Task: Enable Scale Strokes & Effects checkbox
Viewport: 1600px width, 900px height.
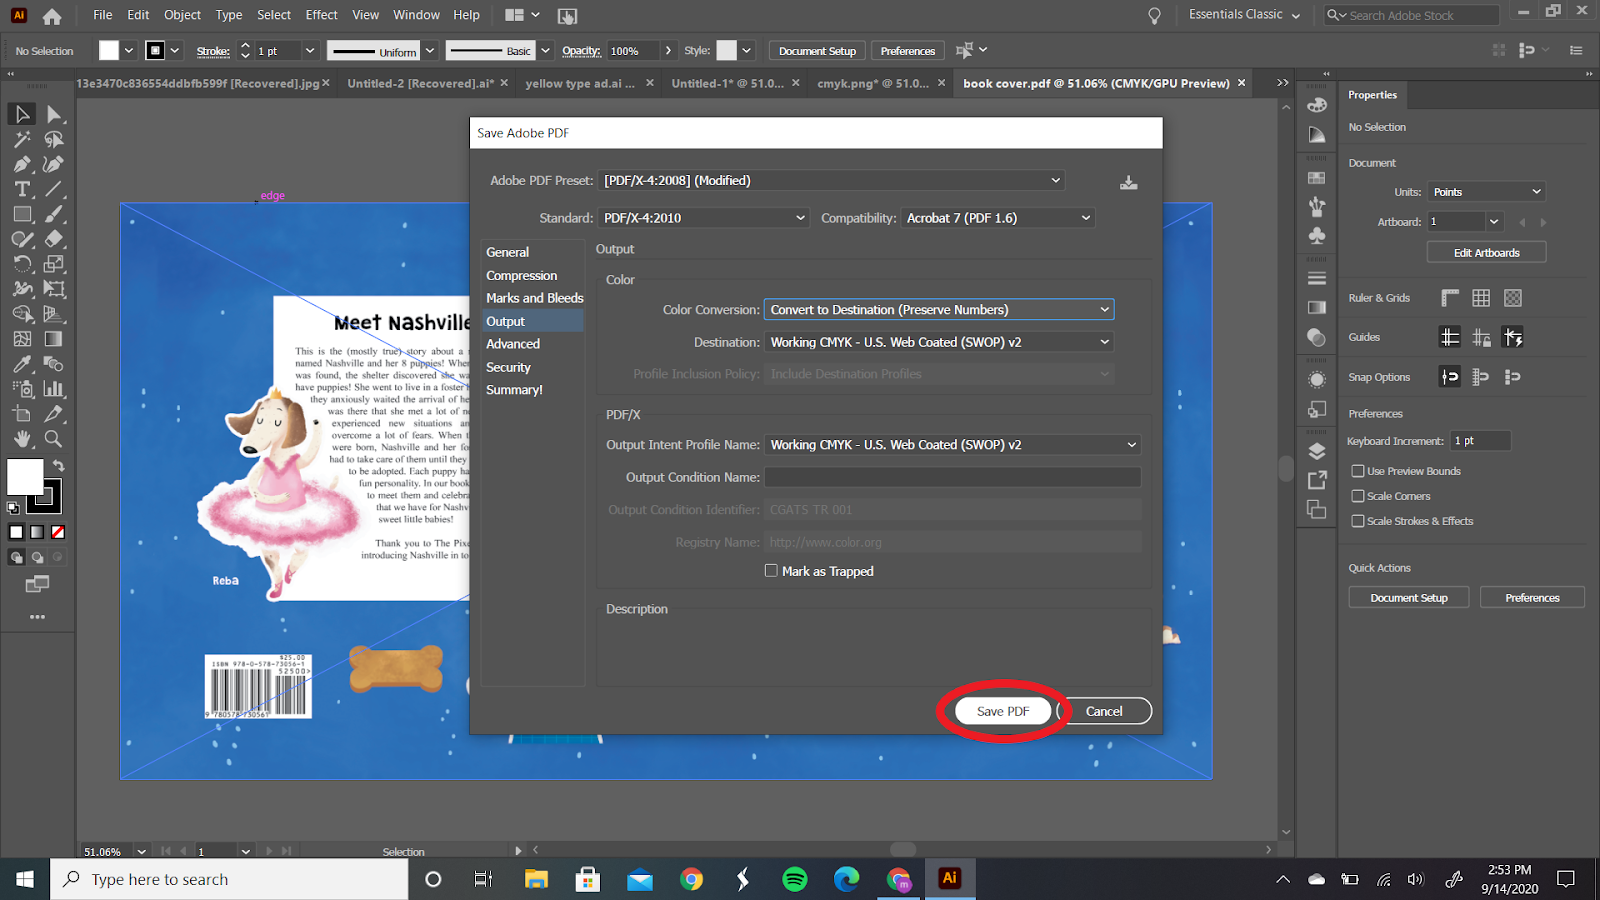Action: (x=1358, y=521)
